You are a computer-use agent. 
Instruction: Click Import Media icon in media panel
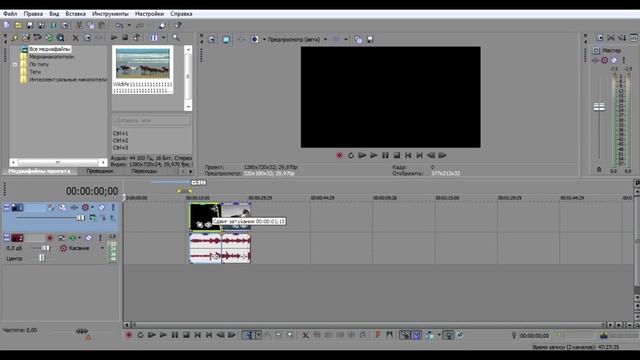click(x=15, y=38)
